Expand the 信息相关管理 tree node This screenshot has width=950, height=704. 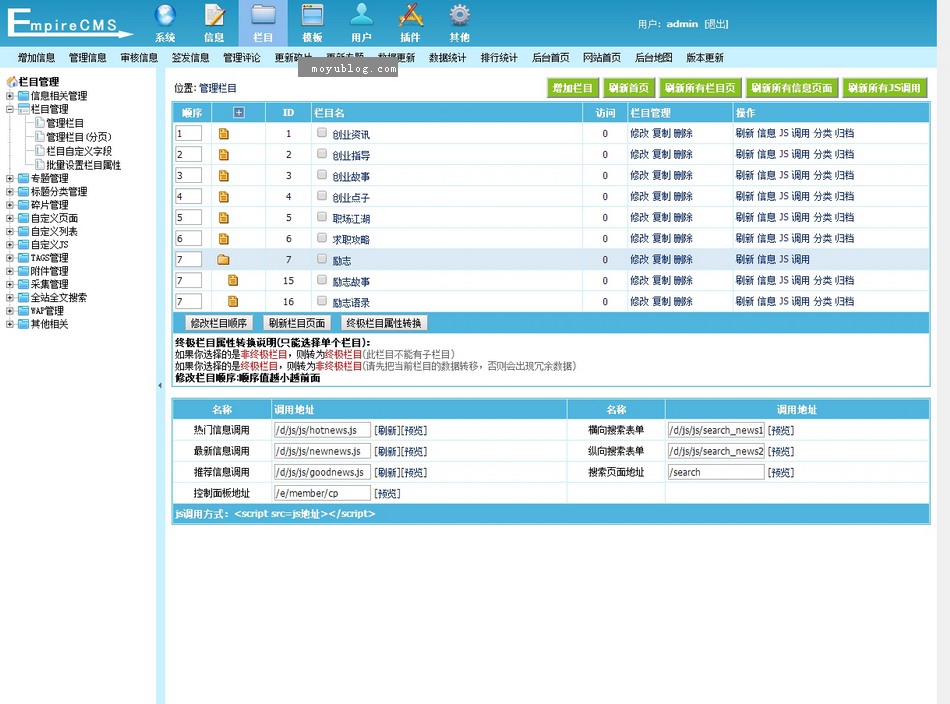pyautogui.click(x=10, y=96)
